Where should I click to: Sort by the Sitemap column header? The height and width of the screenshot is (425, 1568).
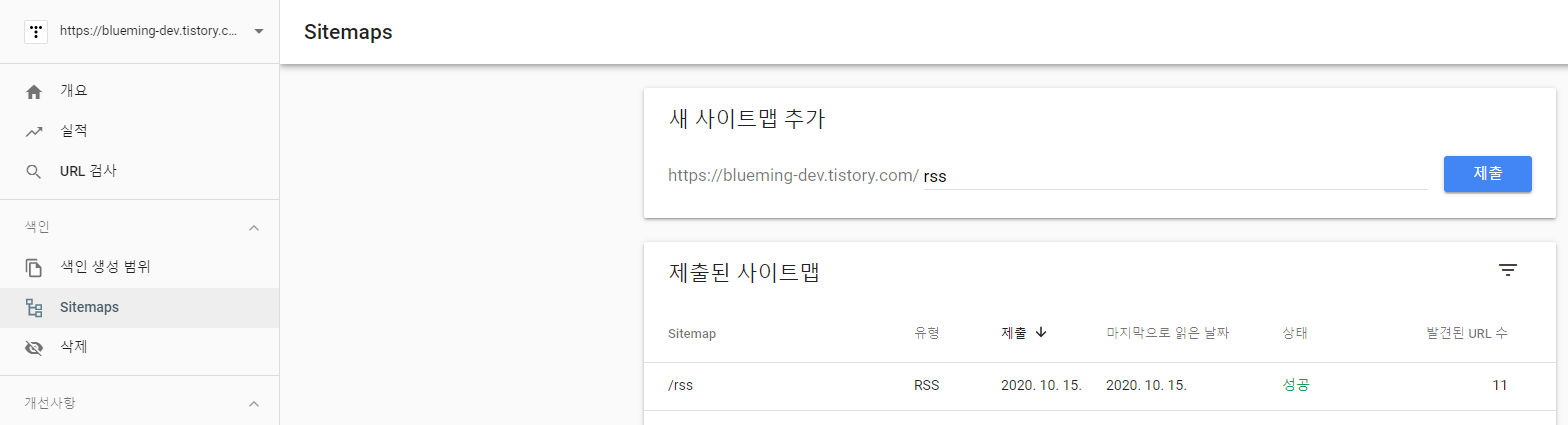692,333
